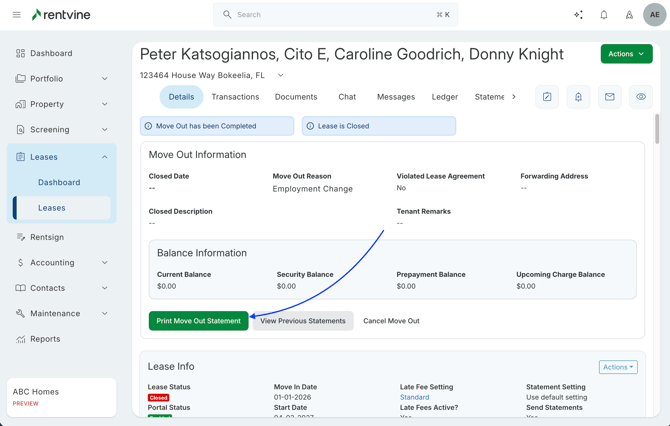Open notifications bell in top bar
Image resolution: width=670 pixels, height=426 pixels.
pos(604,15)
